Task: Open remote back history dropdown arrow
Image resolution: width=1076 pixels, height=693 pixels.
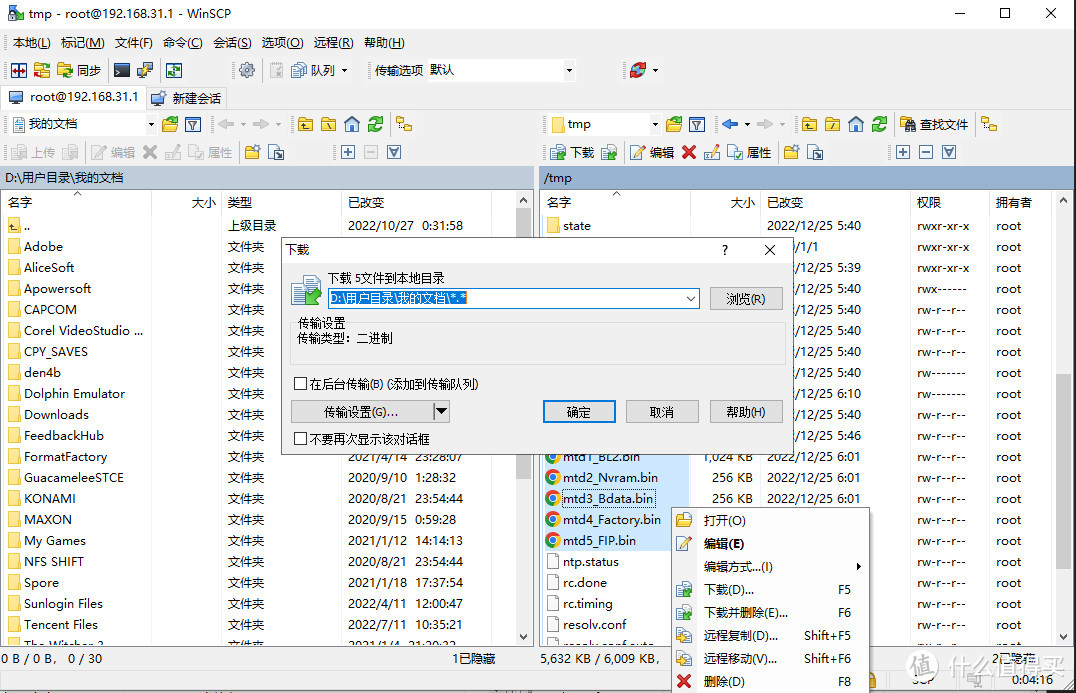Action: pyautogui.click(x=747, y=124)
